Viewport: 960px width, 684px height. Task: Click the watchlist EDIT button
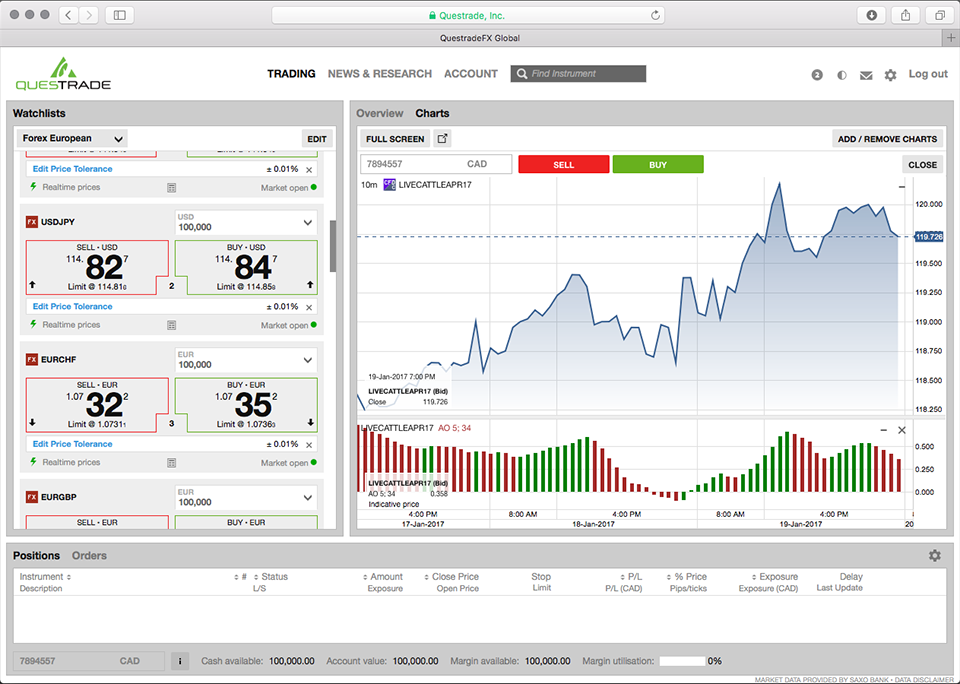point(317,139)
